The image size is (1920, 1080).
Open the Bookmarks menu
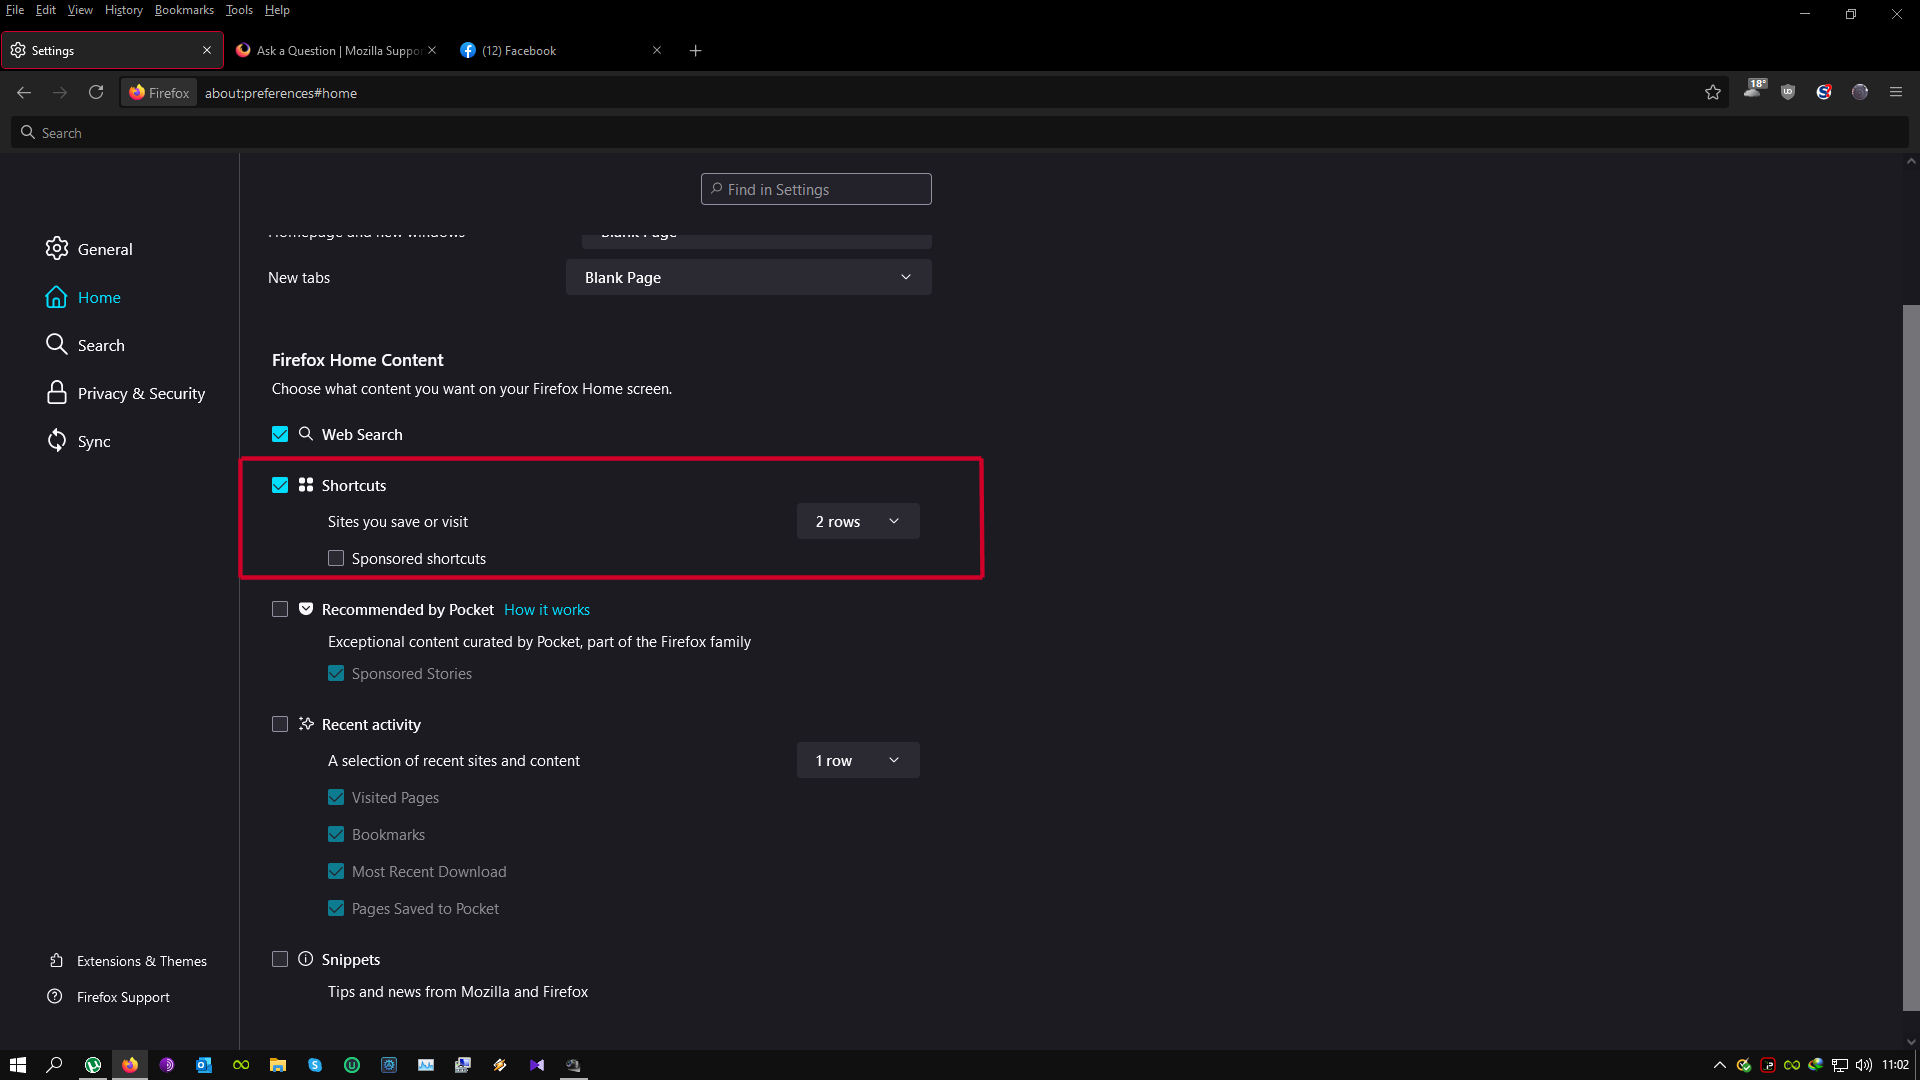[x=184, y=10]
